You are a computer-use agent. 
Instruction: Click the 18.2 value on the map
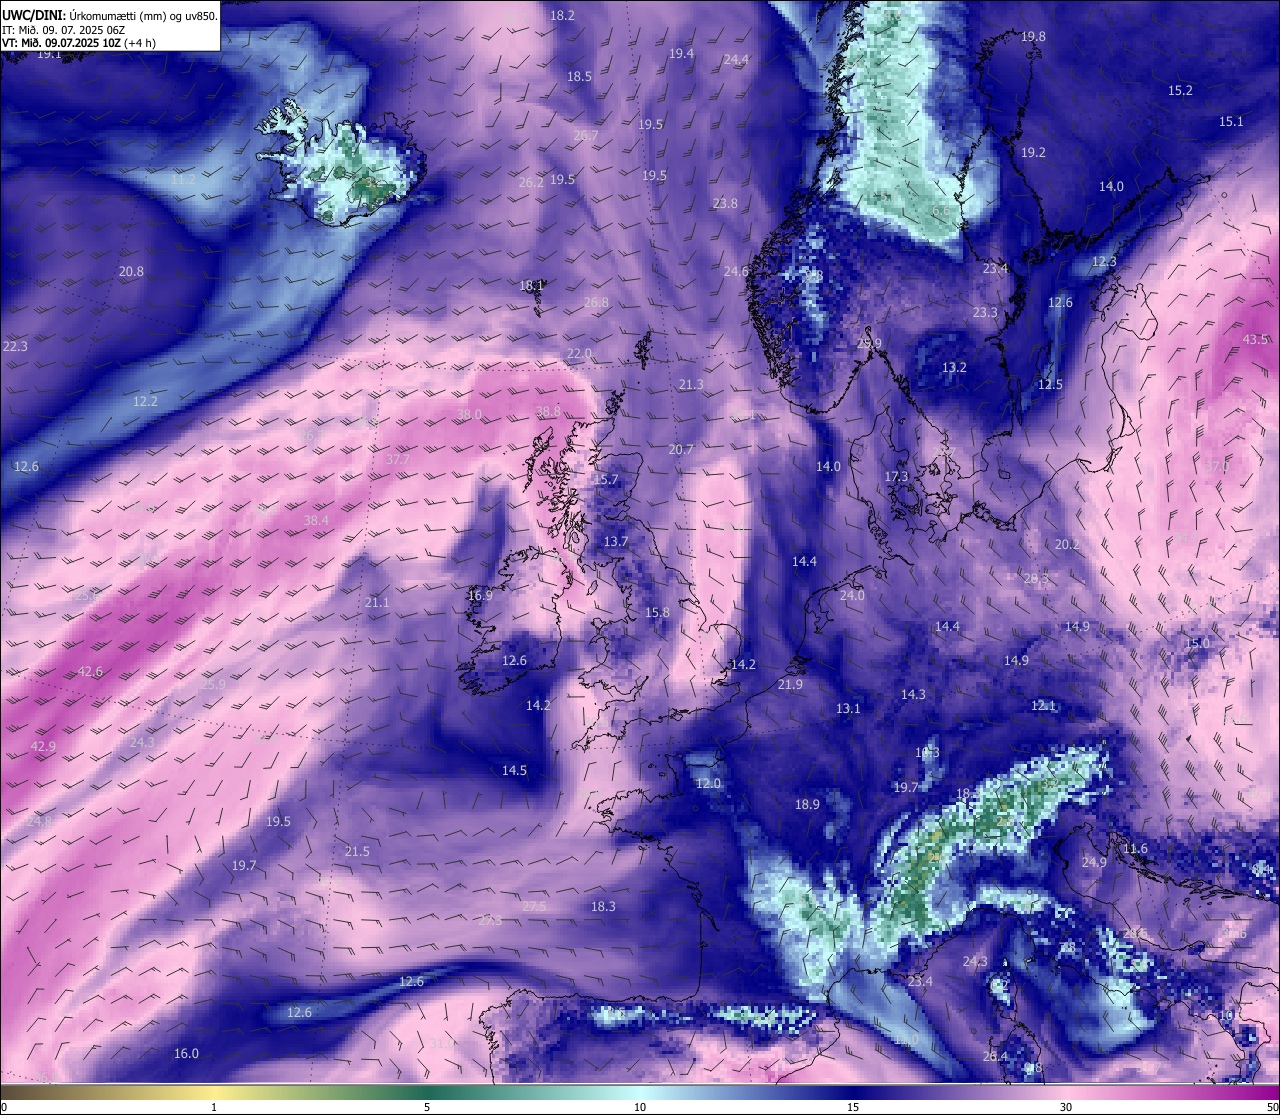click(x=563, y=15)
